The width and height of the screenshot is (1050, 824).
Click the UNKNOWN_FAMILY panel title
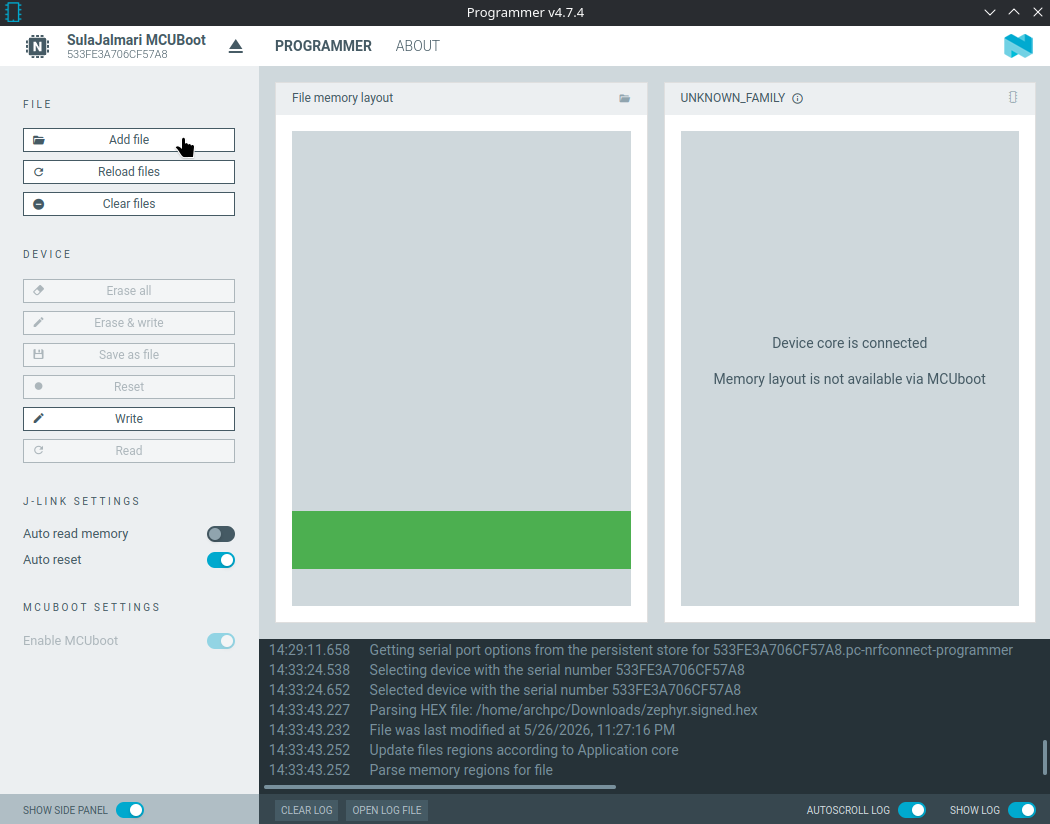tap(733, 98)
